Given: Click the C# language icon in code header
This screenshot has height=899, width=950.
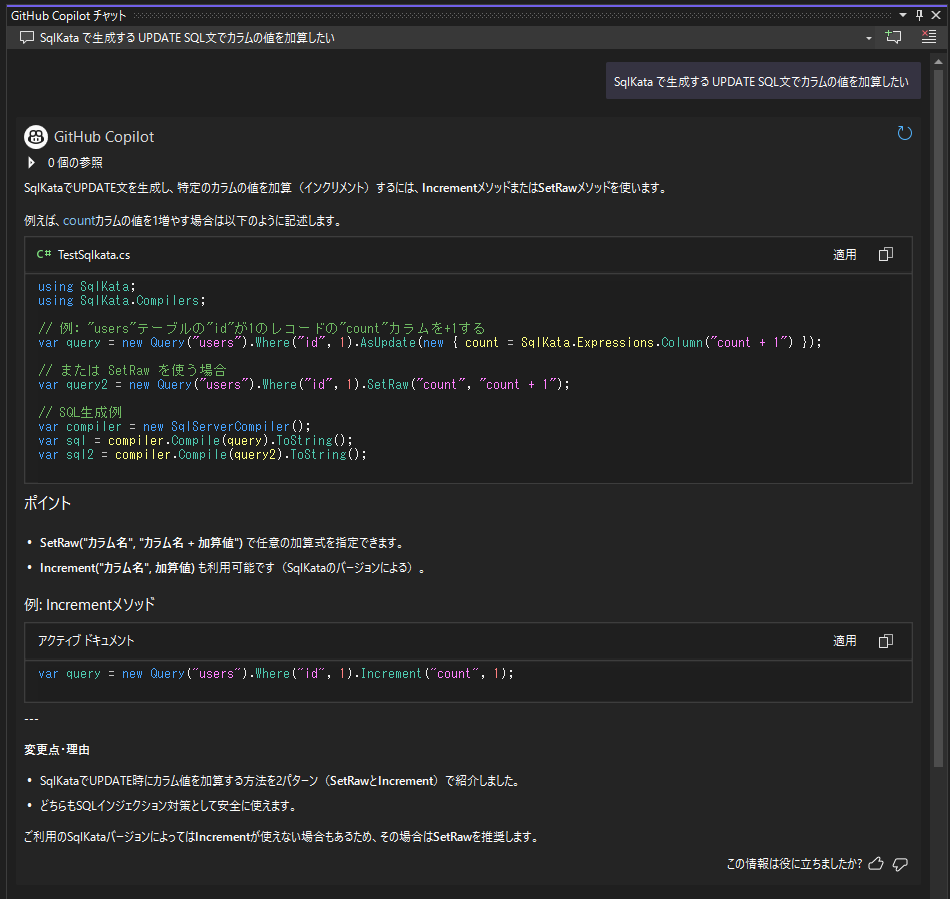Looking at the screenshot, I should (44, 254).
